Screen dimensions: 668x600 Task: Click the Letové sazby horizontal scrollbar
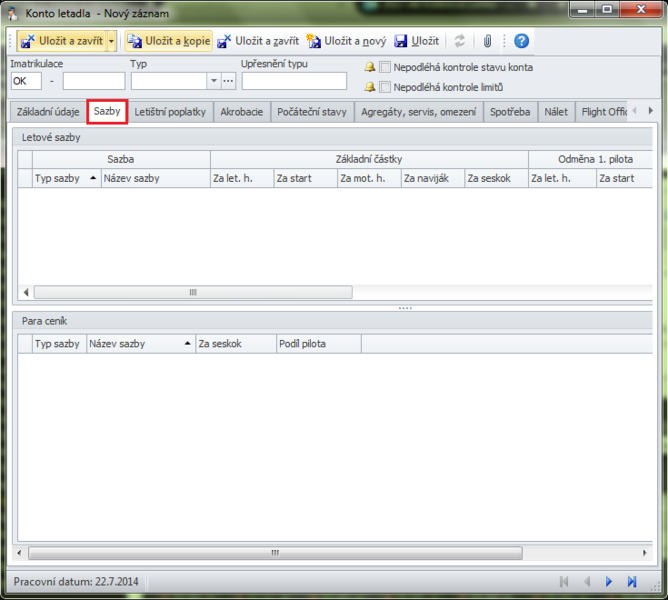[x=193, y=293]
